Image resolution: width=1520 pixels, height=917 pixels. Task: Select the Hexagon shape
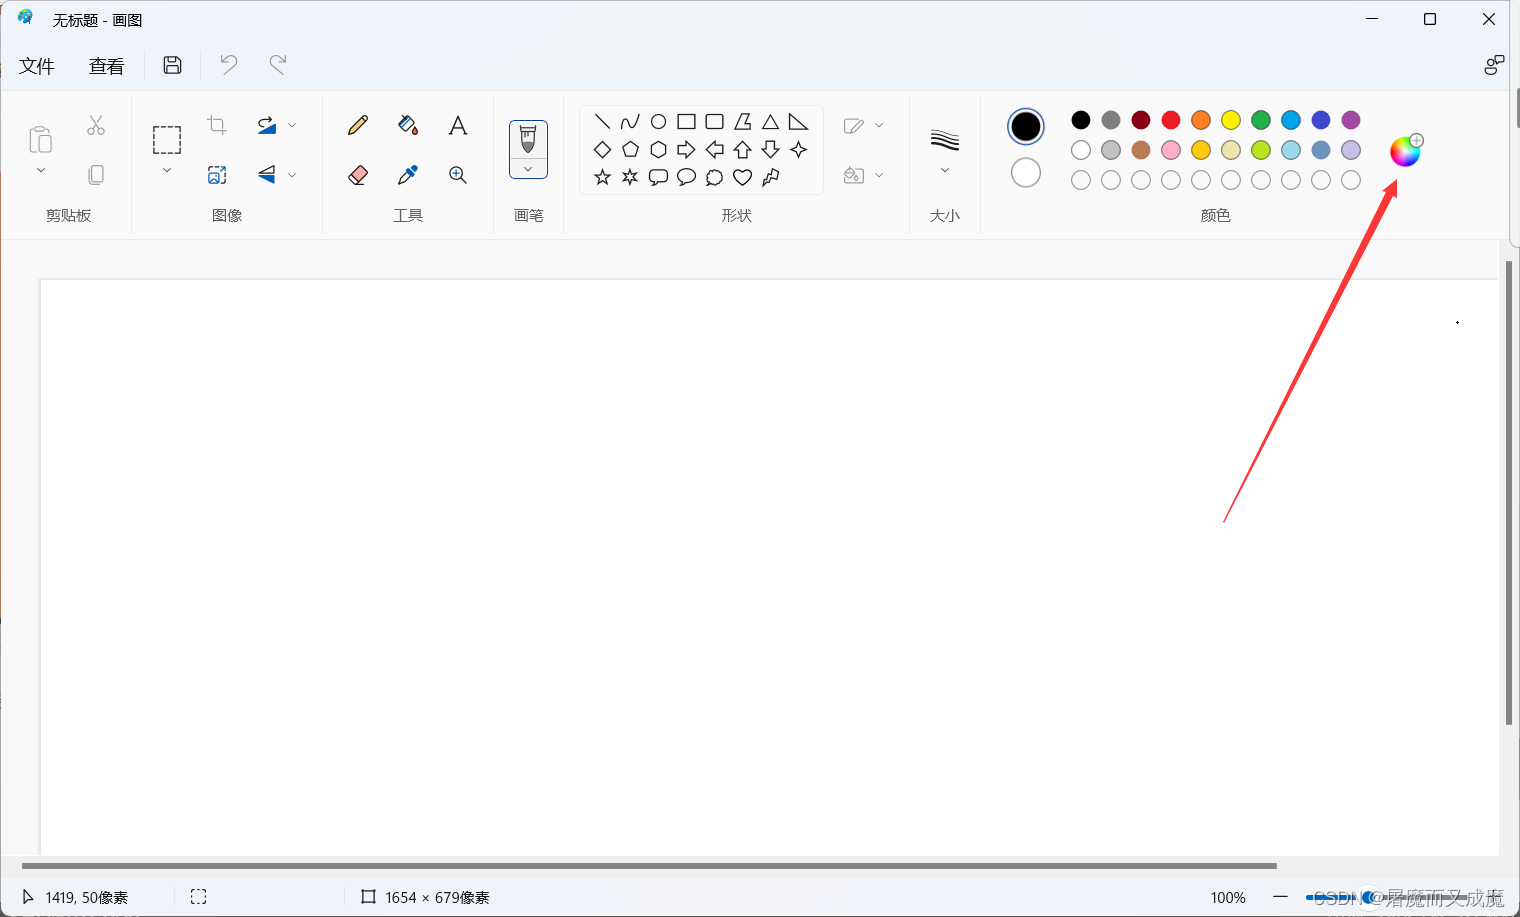(658, 149)
